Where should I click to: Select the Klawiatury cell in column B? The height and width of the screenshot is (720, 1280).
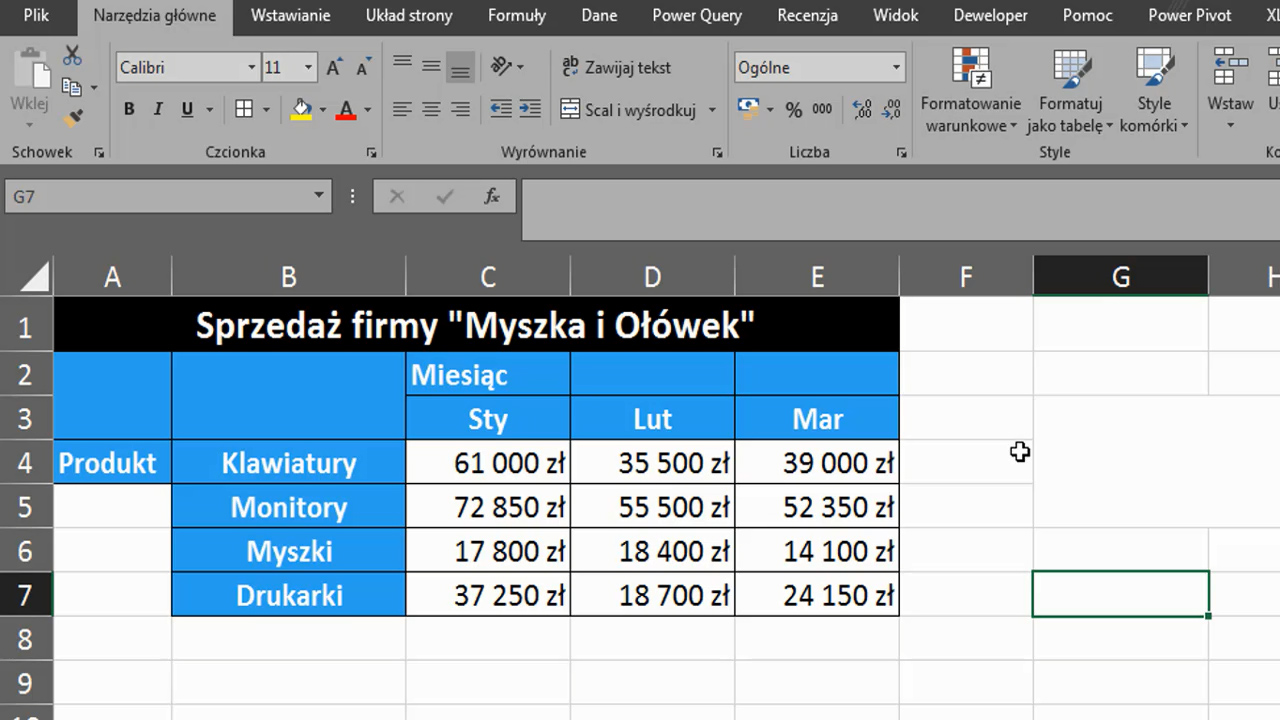point(288,463)
